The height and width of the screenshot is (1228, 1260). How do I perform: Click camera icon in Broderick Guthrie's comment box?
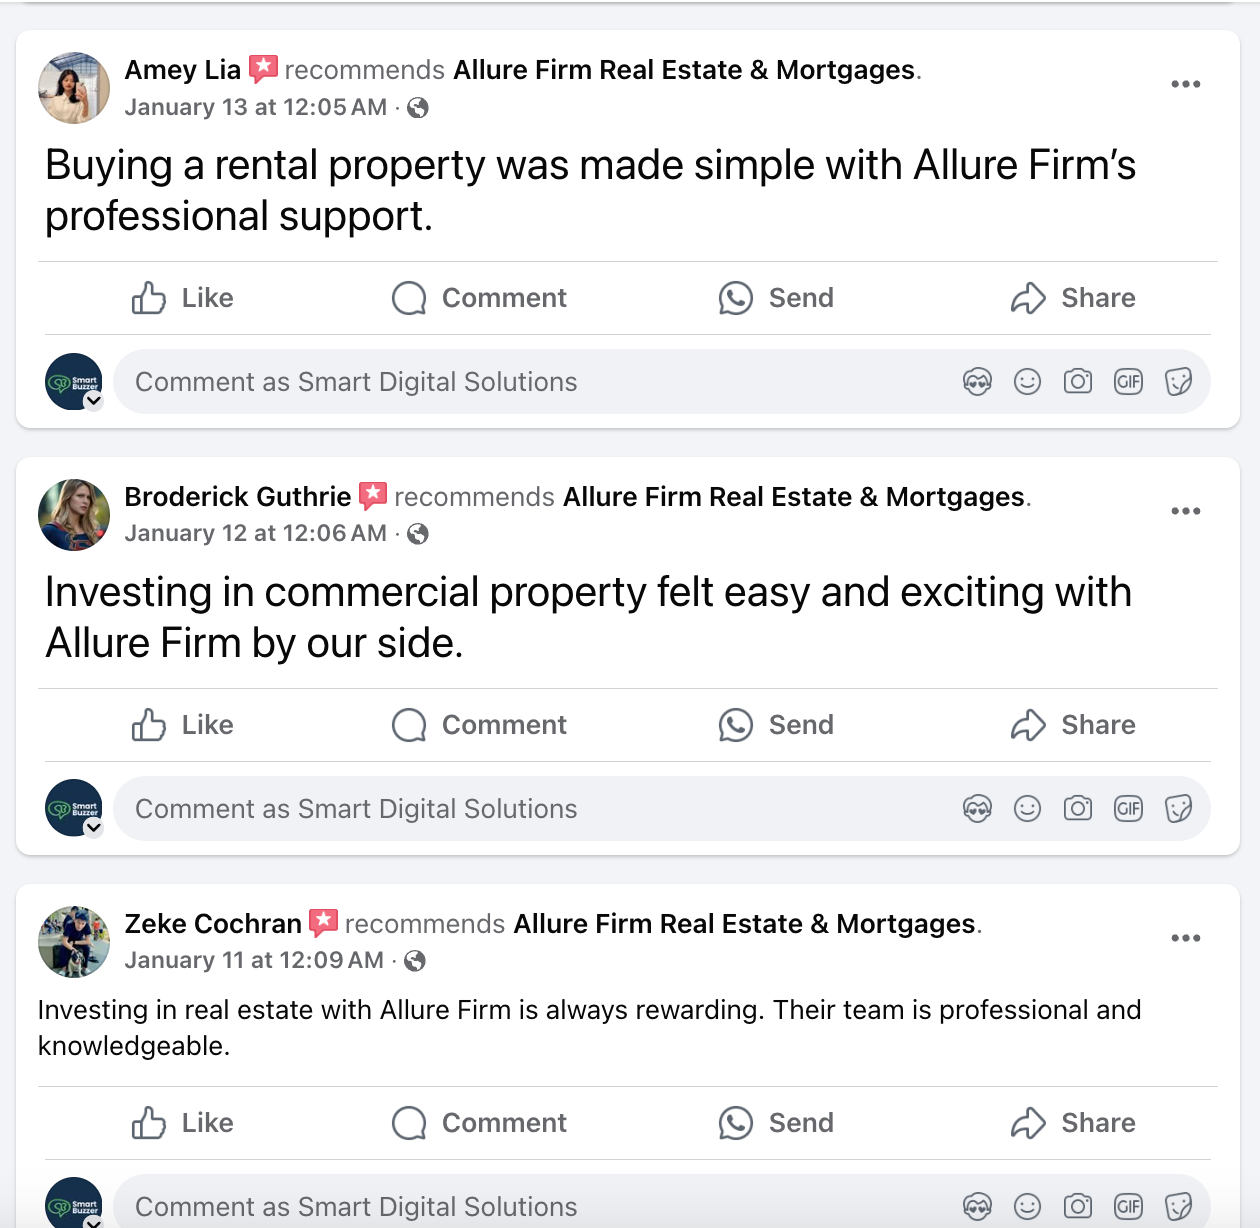pos(1077,808)
